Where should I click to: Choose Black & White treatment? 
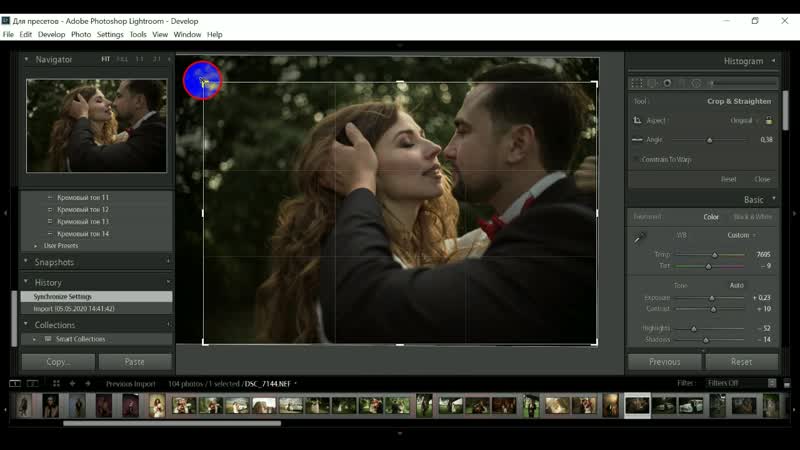753,217
